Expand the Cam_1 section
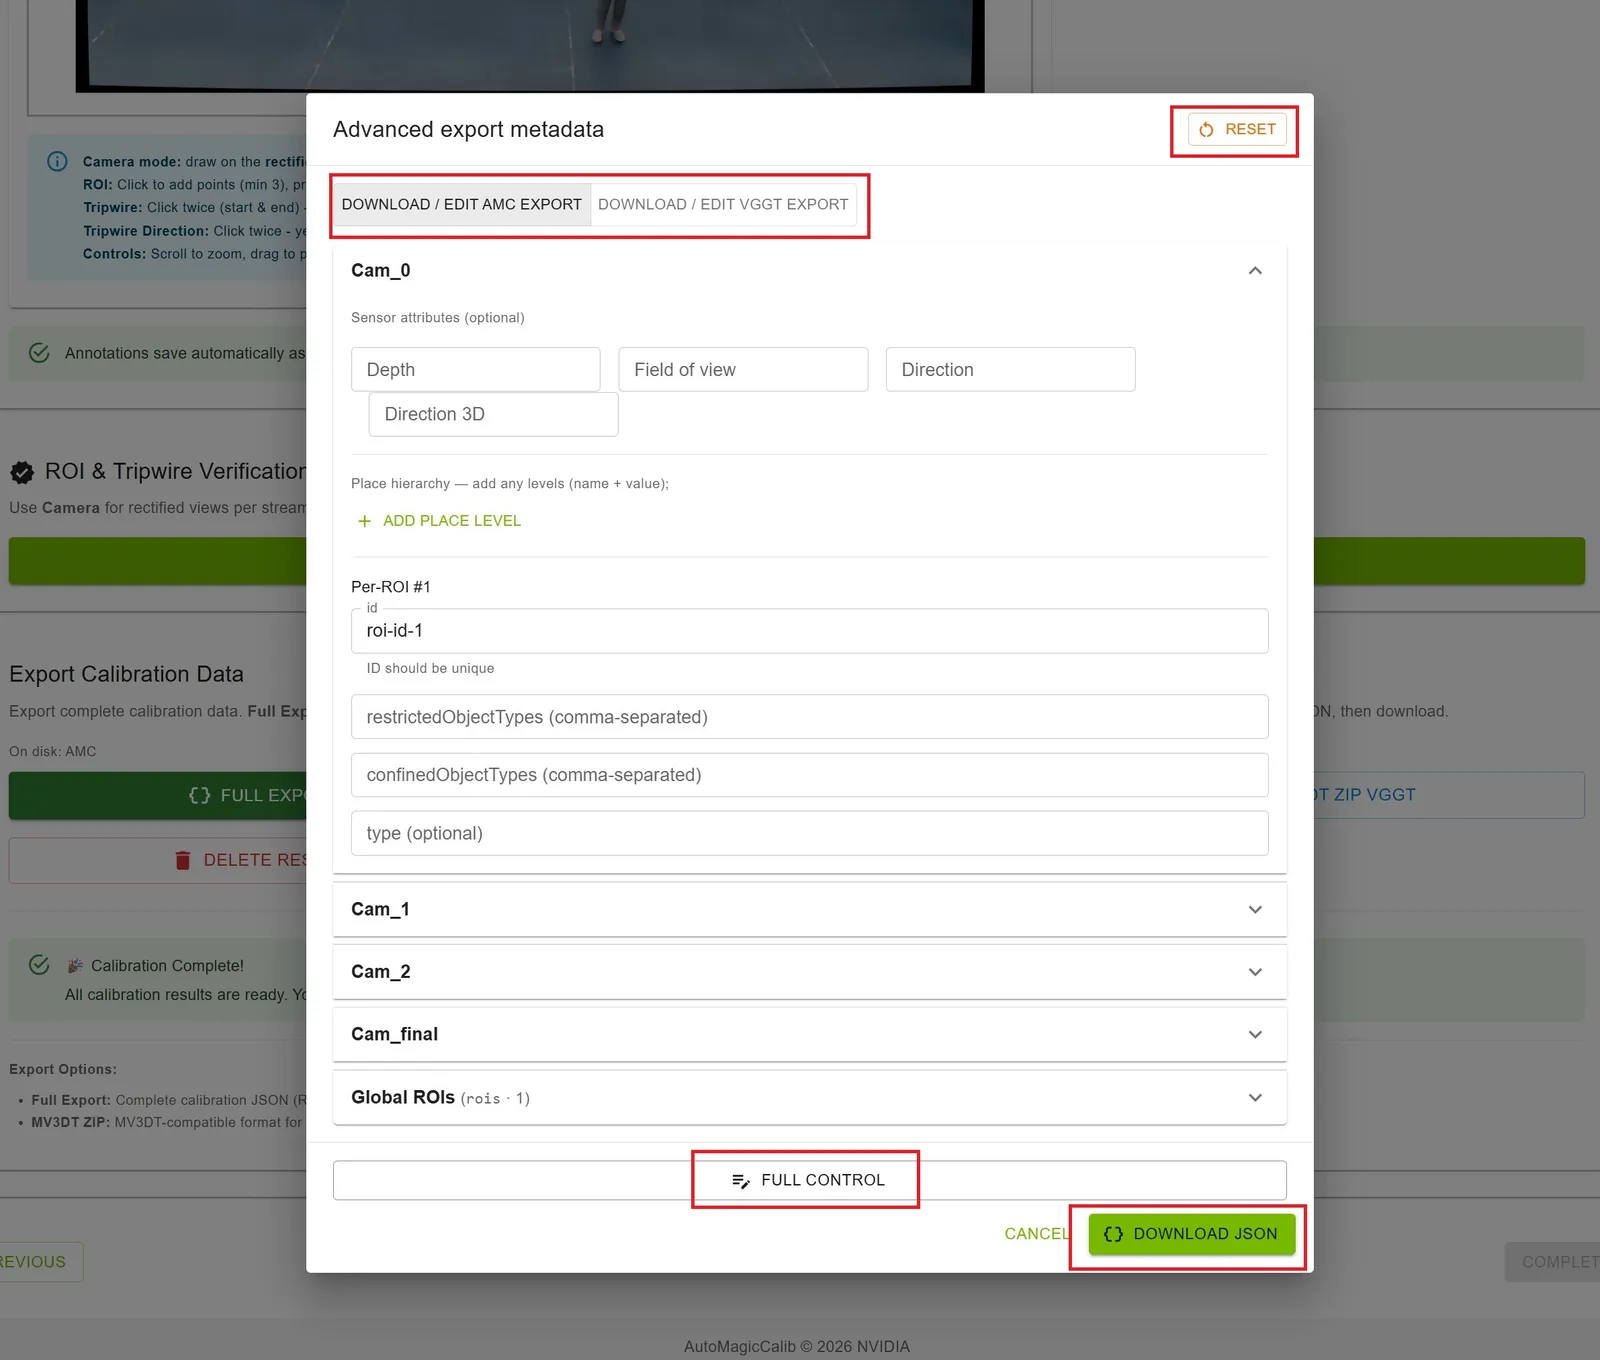The height and width of the screenshot is (1360, 1600). click(809, 909)
